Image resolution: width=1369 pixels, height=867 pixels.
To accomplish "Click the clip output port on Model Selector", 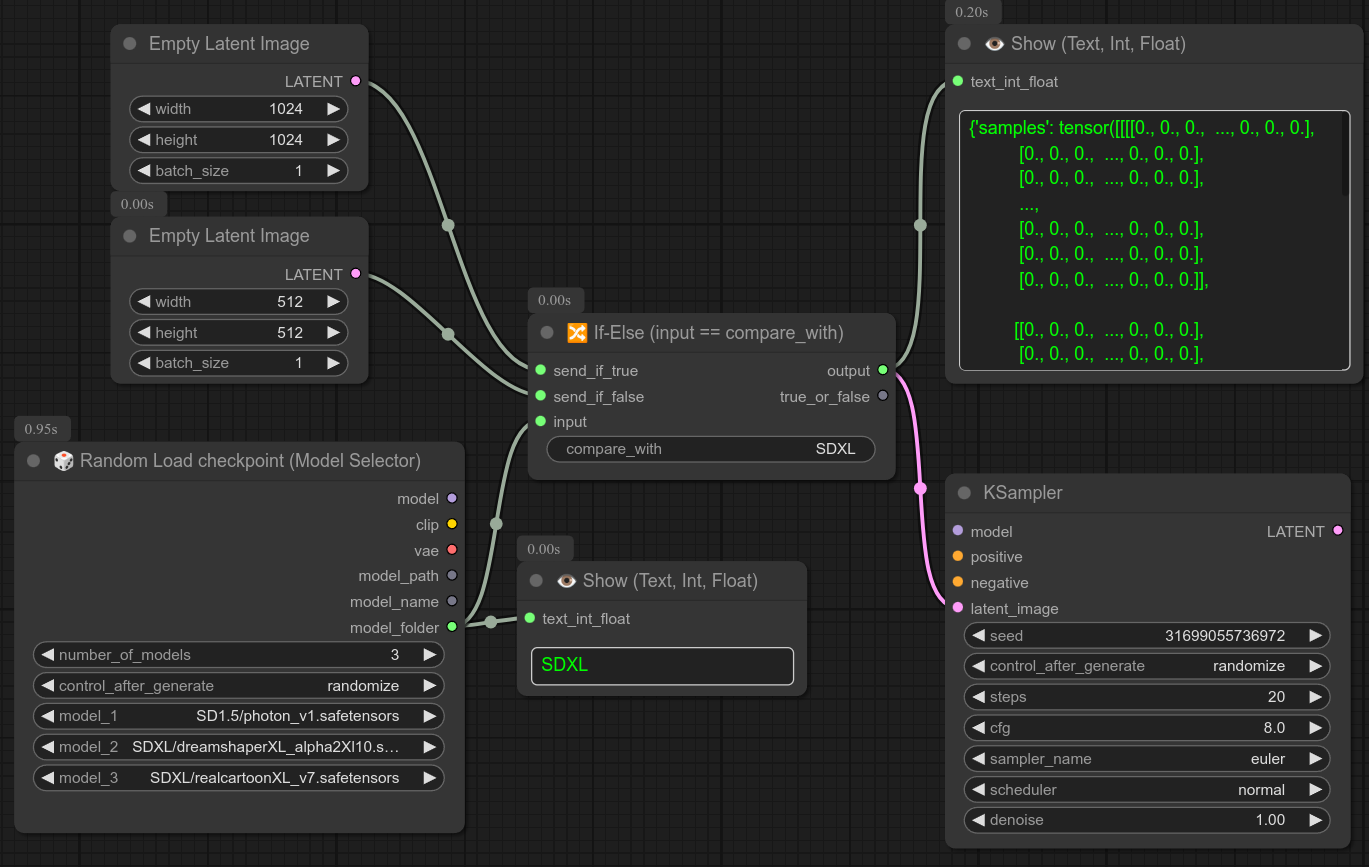I will (x=452, y=524).
